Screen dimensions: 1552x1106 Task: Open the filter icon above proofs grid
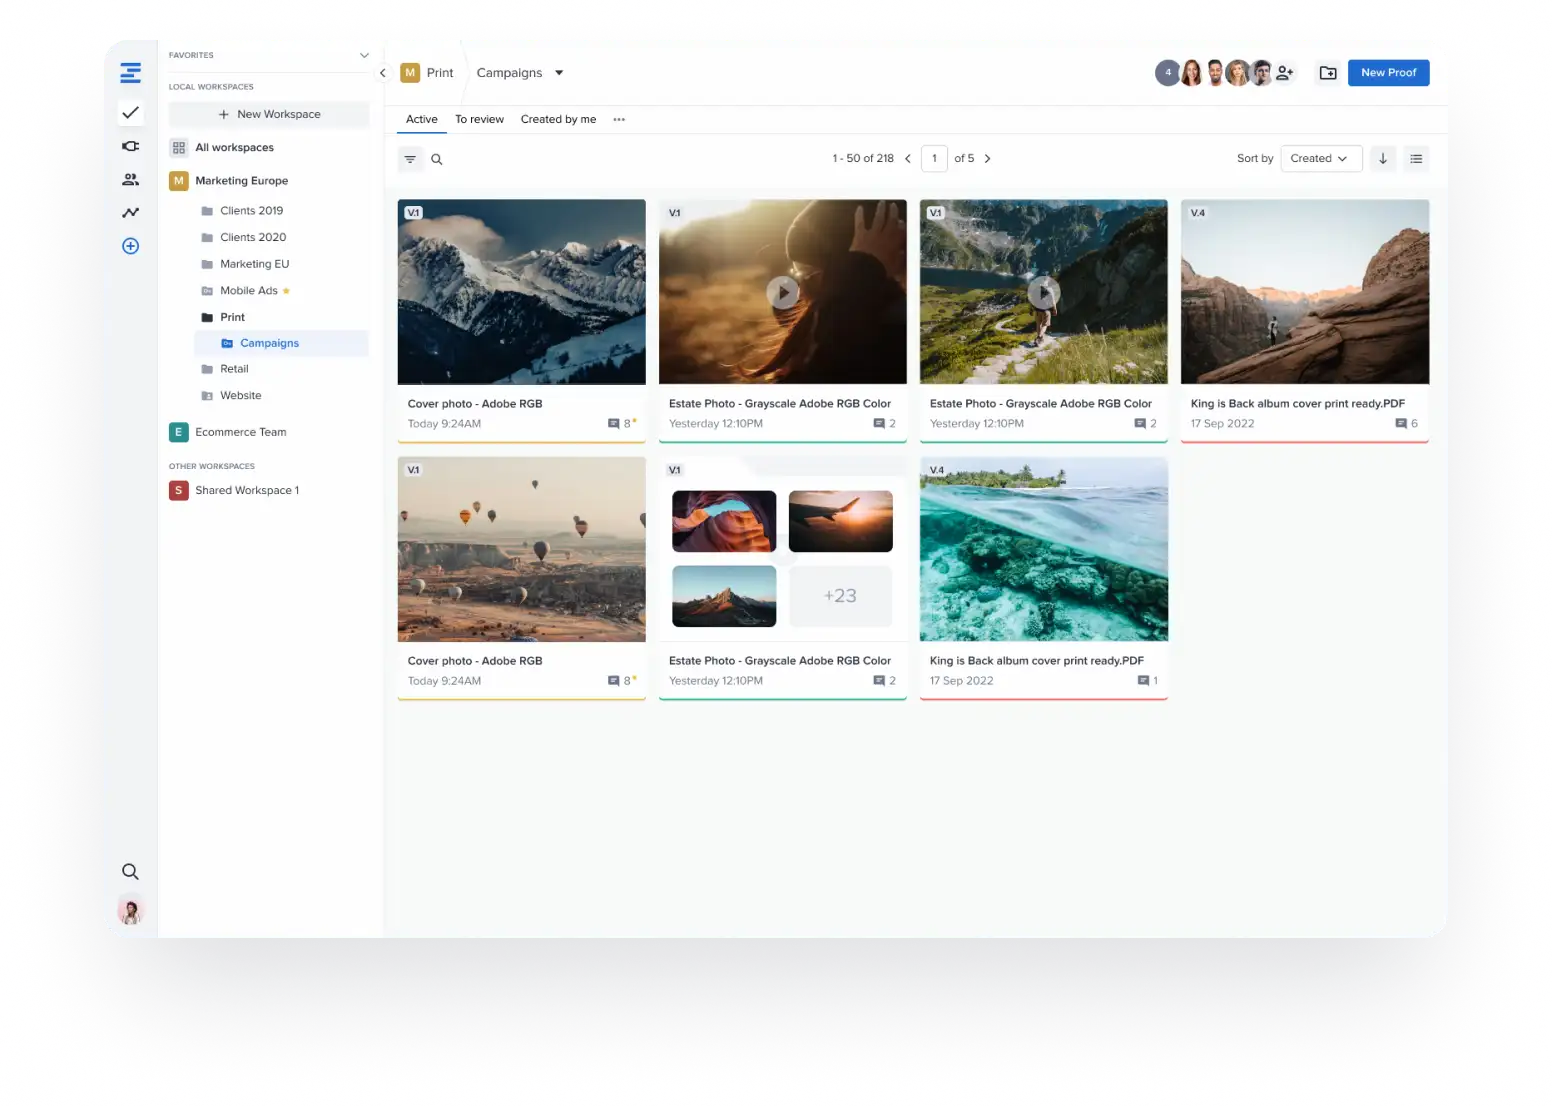[x=410, y=159]
